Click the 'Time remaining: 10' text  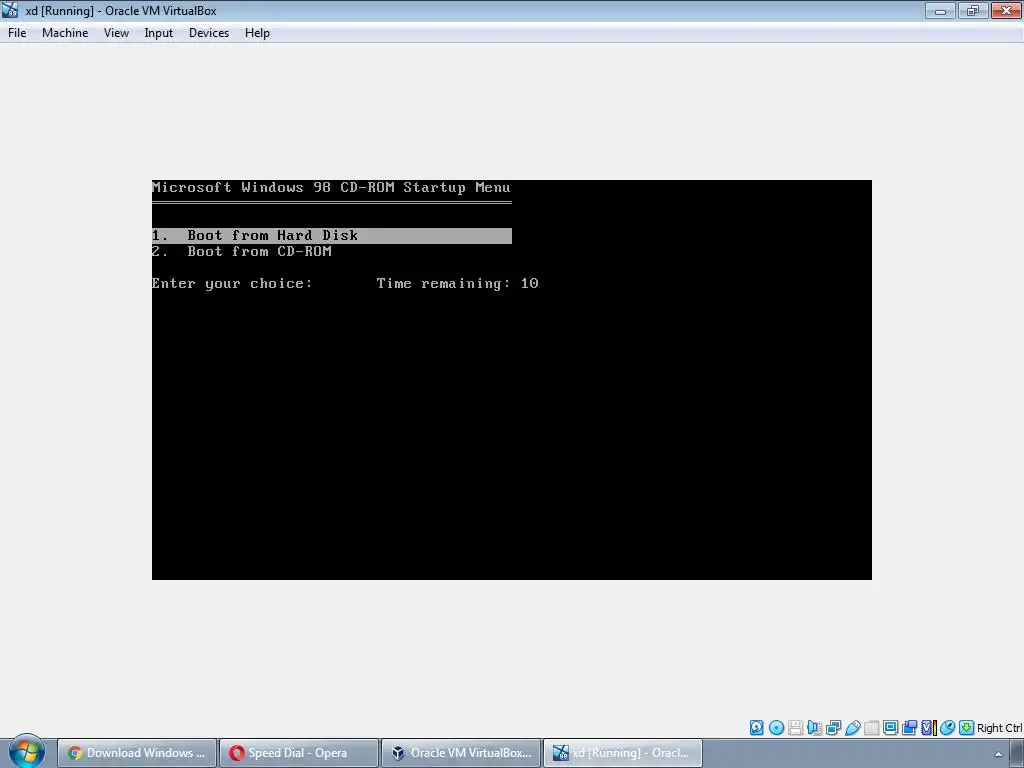(457, 283)
